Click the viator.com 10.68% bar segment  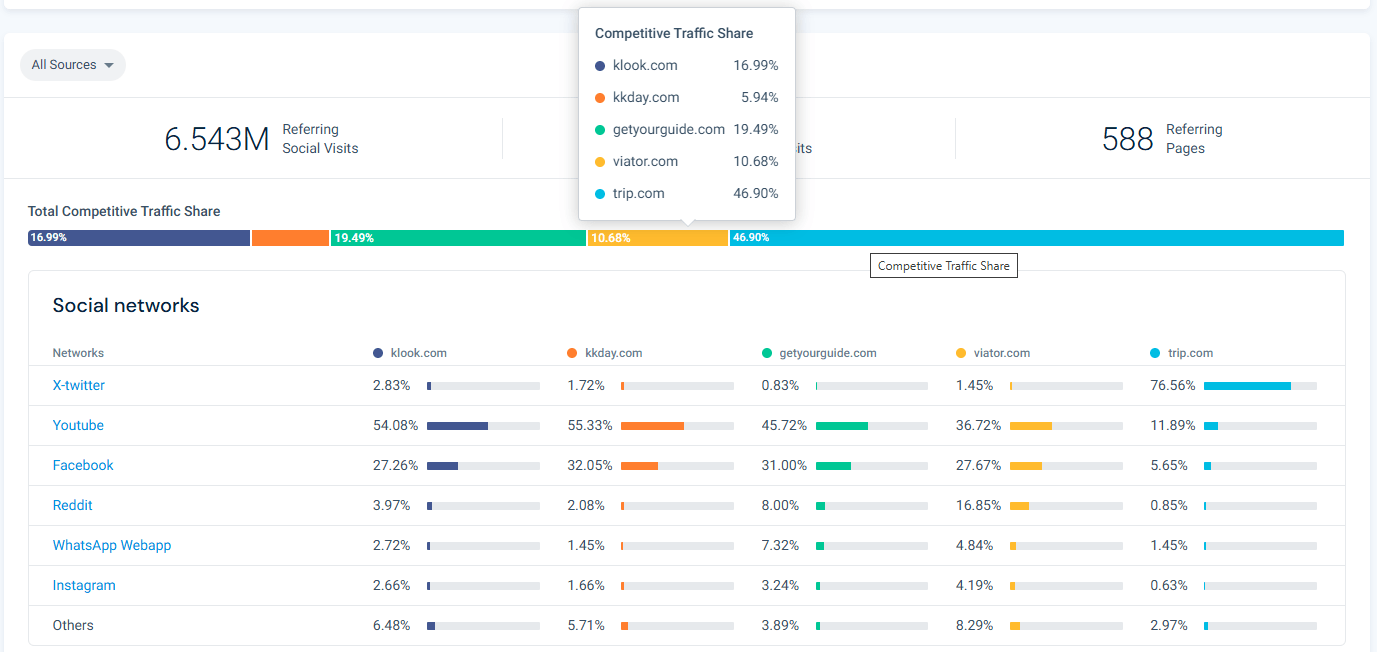(658, 238)
